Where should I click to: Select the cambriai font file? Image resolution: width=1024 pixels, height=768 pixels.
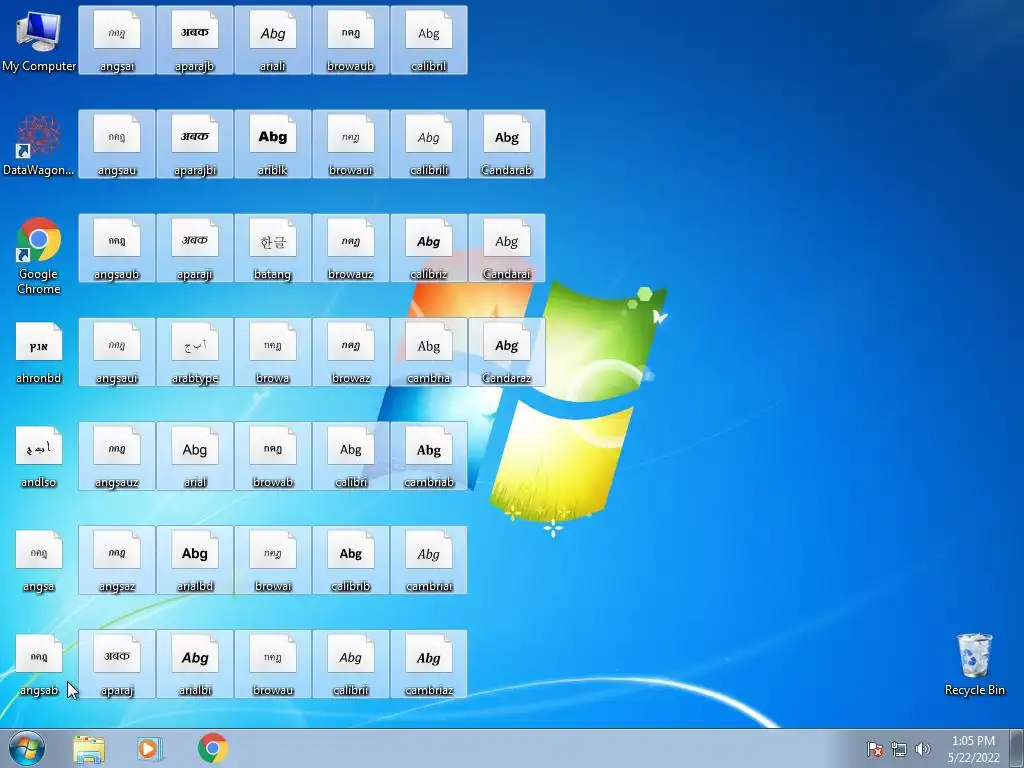pos(429,560)
